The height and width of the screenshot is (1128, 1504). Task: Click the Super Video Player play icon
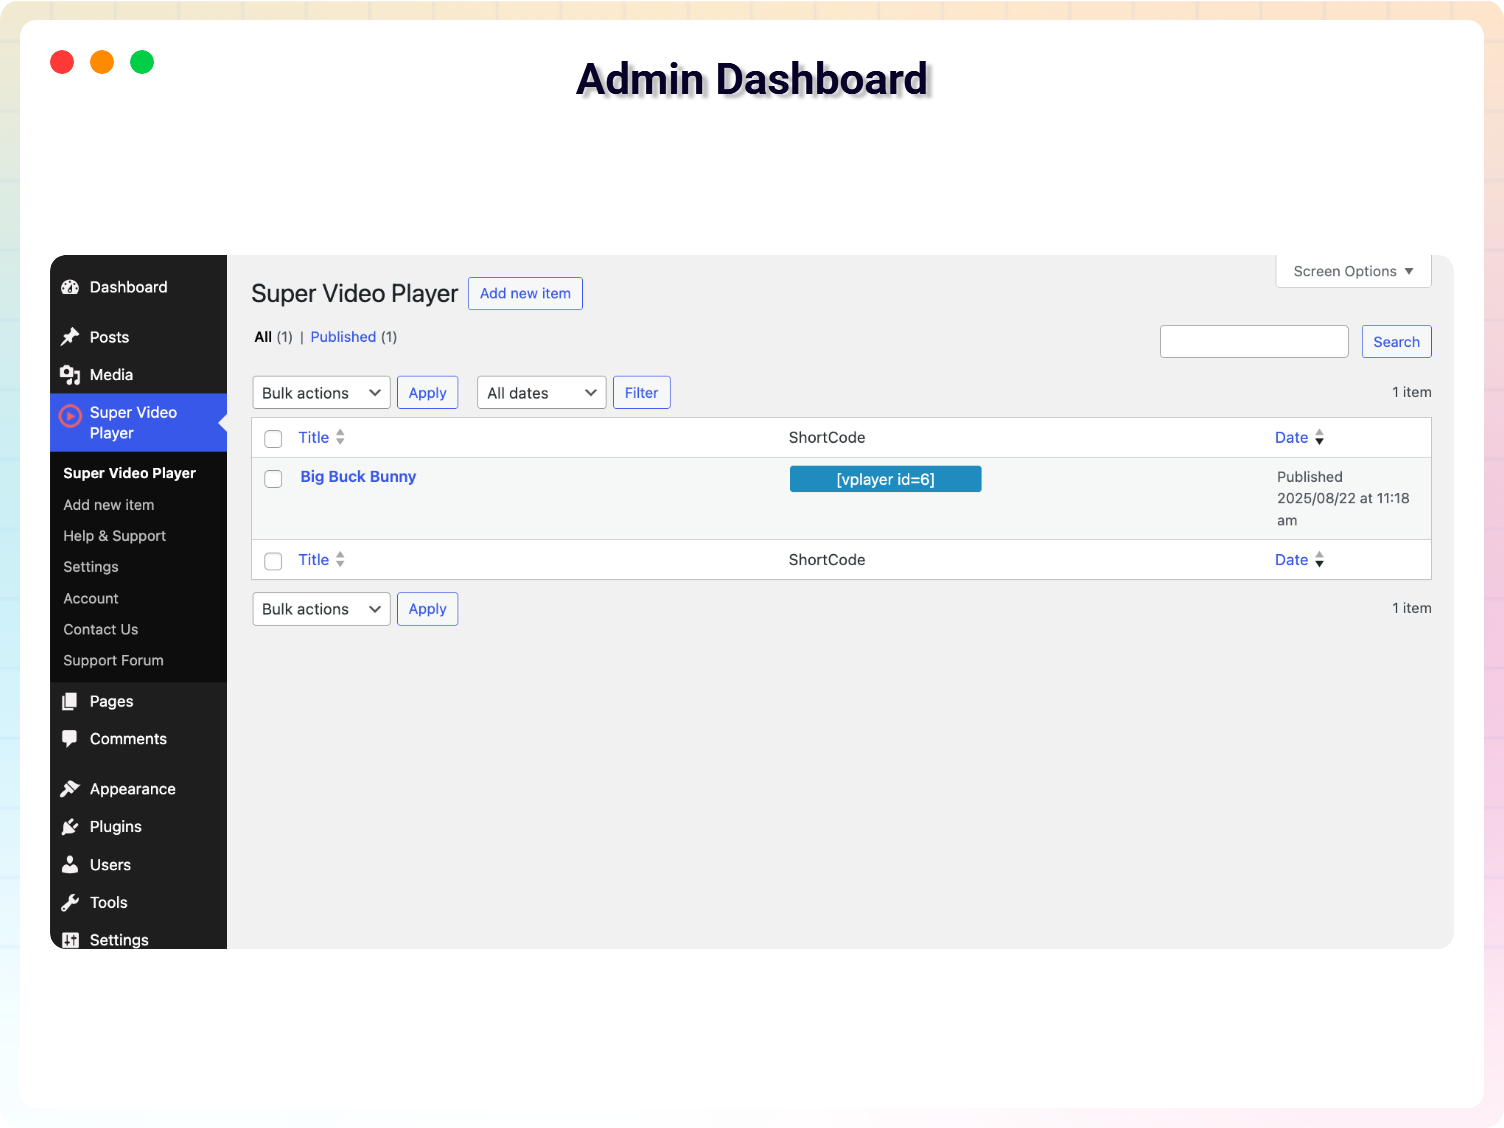click(70, 416)
